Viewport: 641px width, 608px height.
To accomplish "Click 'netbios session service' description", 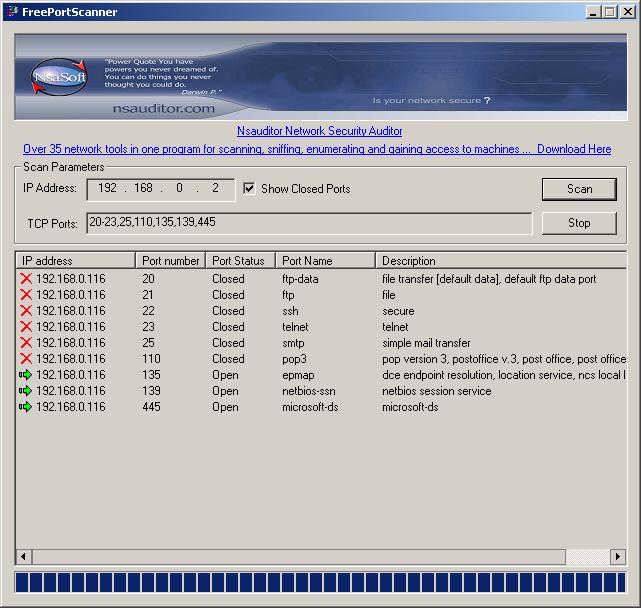I will (x=437, y=391).
